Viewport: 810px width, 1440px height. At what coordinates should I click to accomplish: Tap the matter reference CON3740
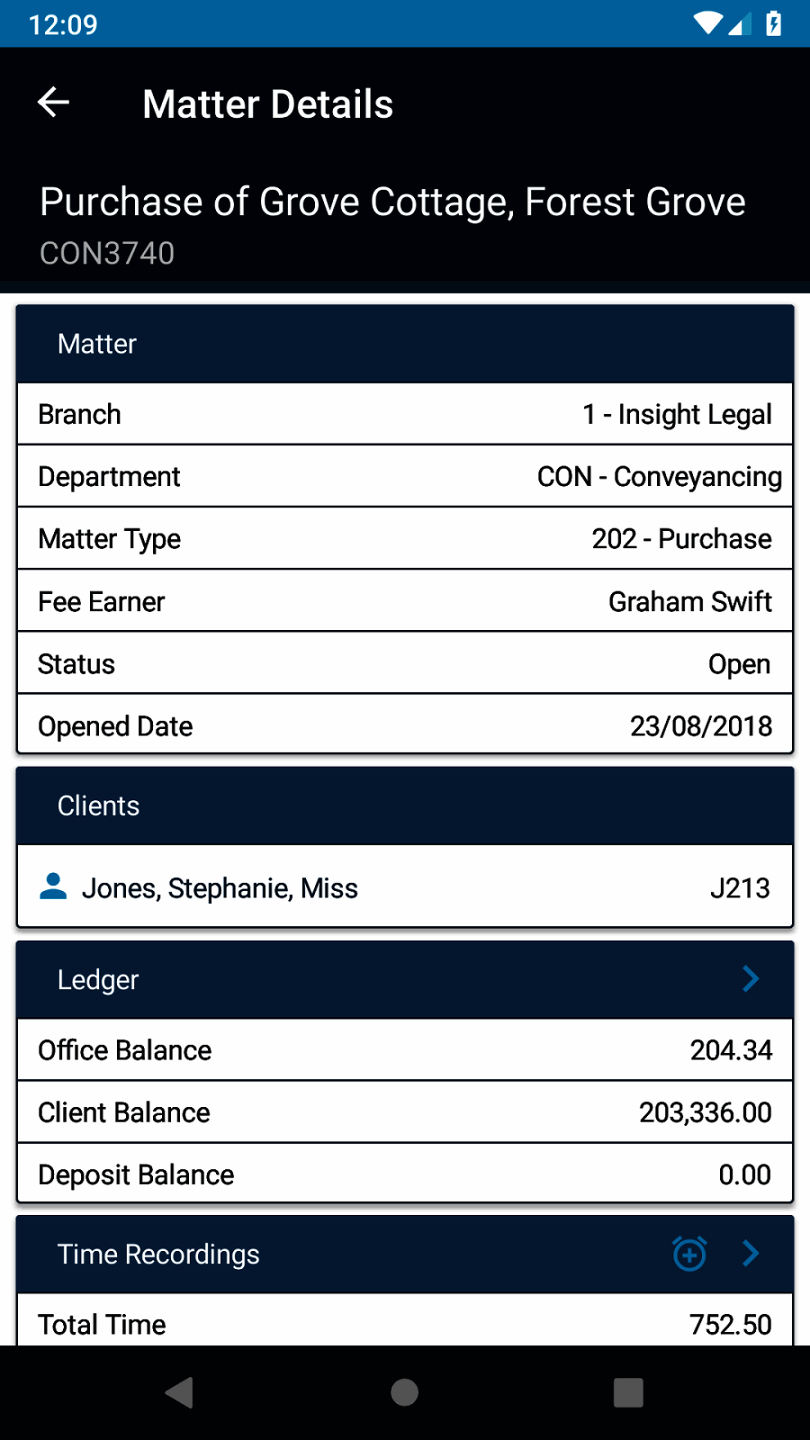(107, 253)
